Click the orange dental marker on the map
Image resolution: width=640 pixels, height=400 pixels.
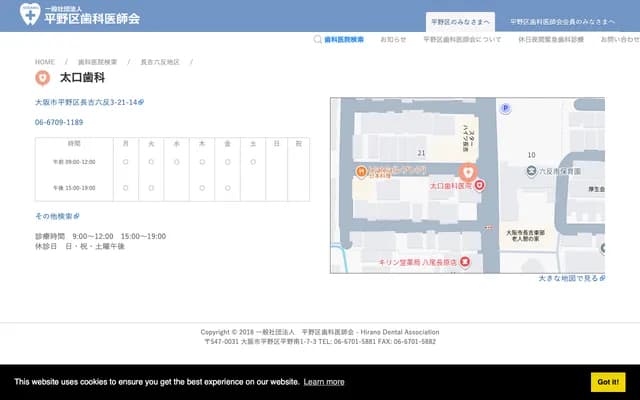467,171
